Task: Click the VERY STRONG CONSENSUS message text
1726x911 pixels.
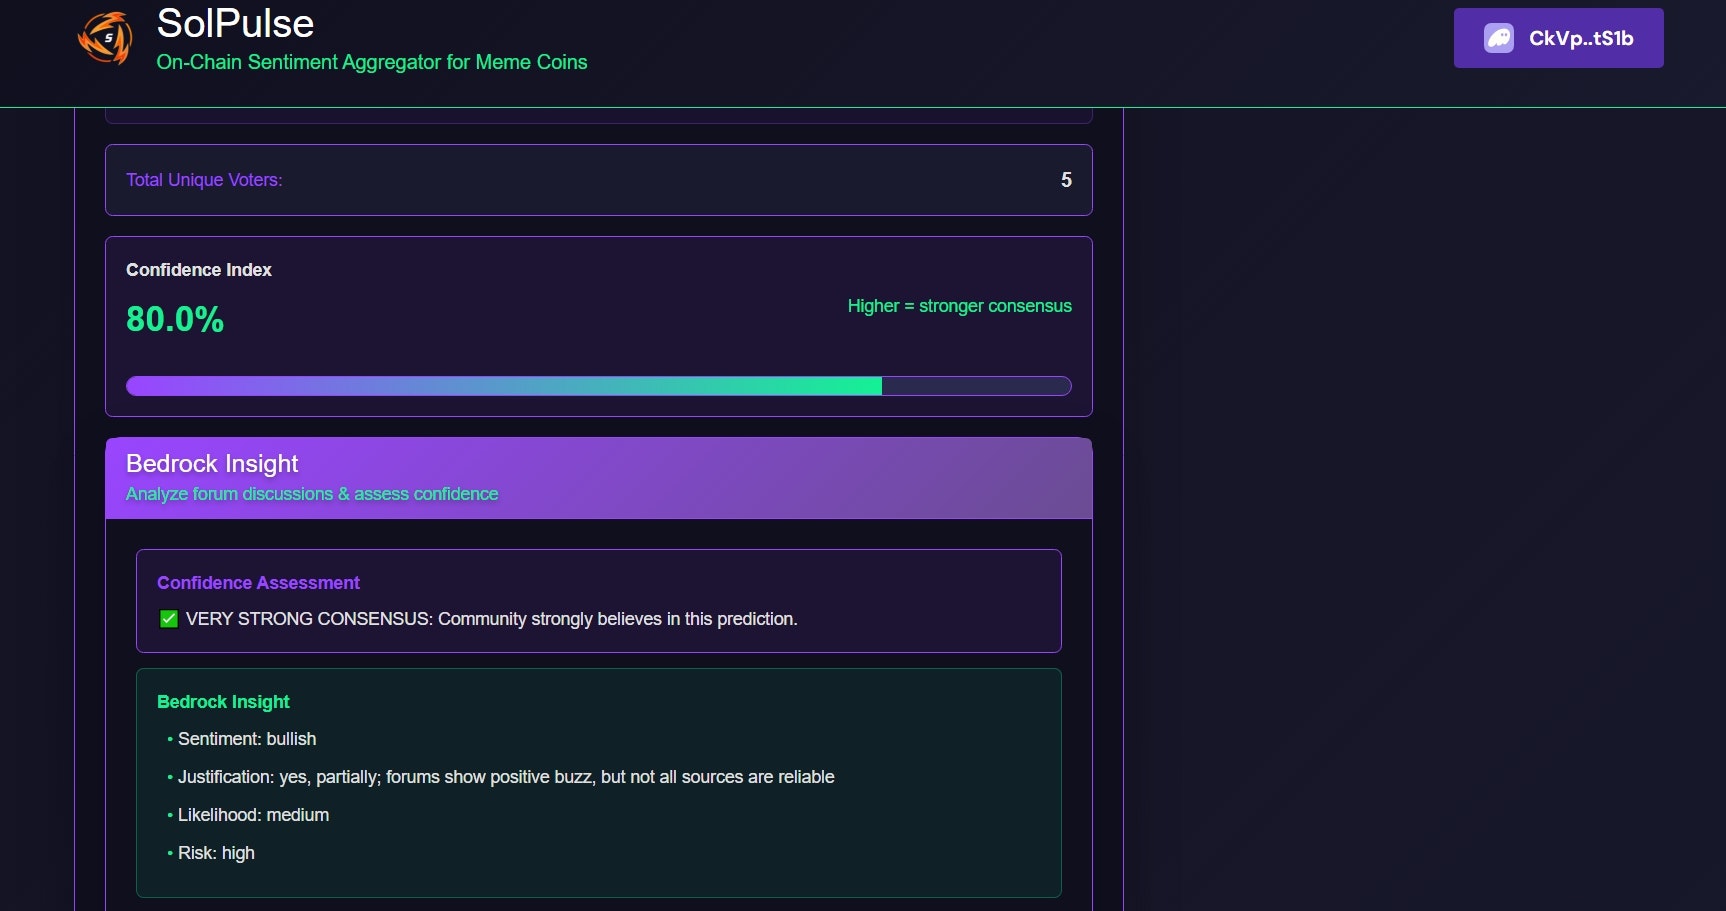Action: [492, 619]
